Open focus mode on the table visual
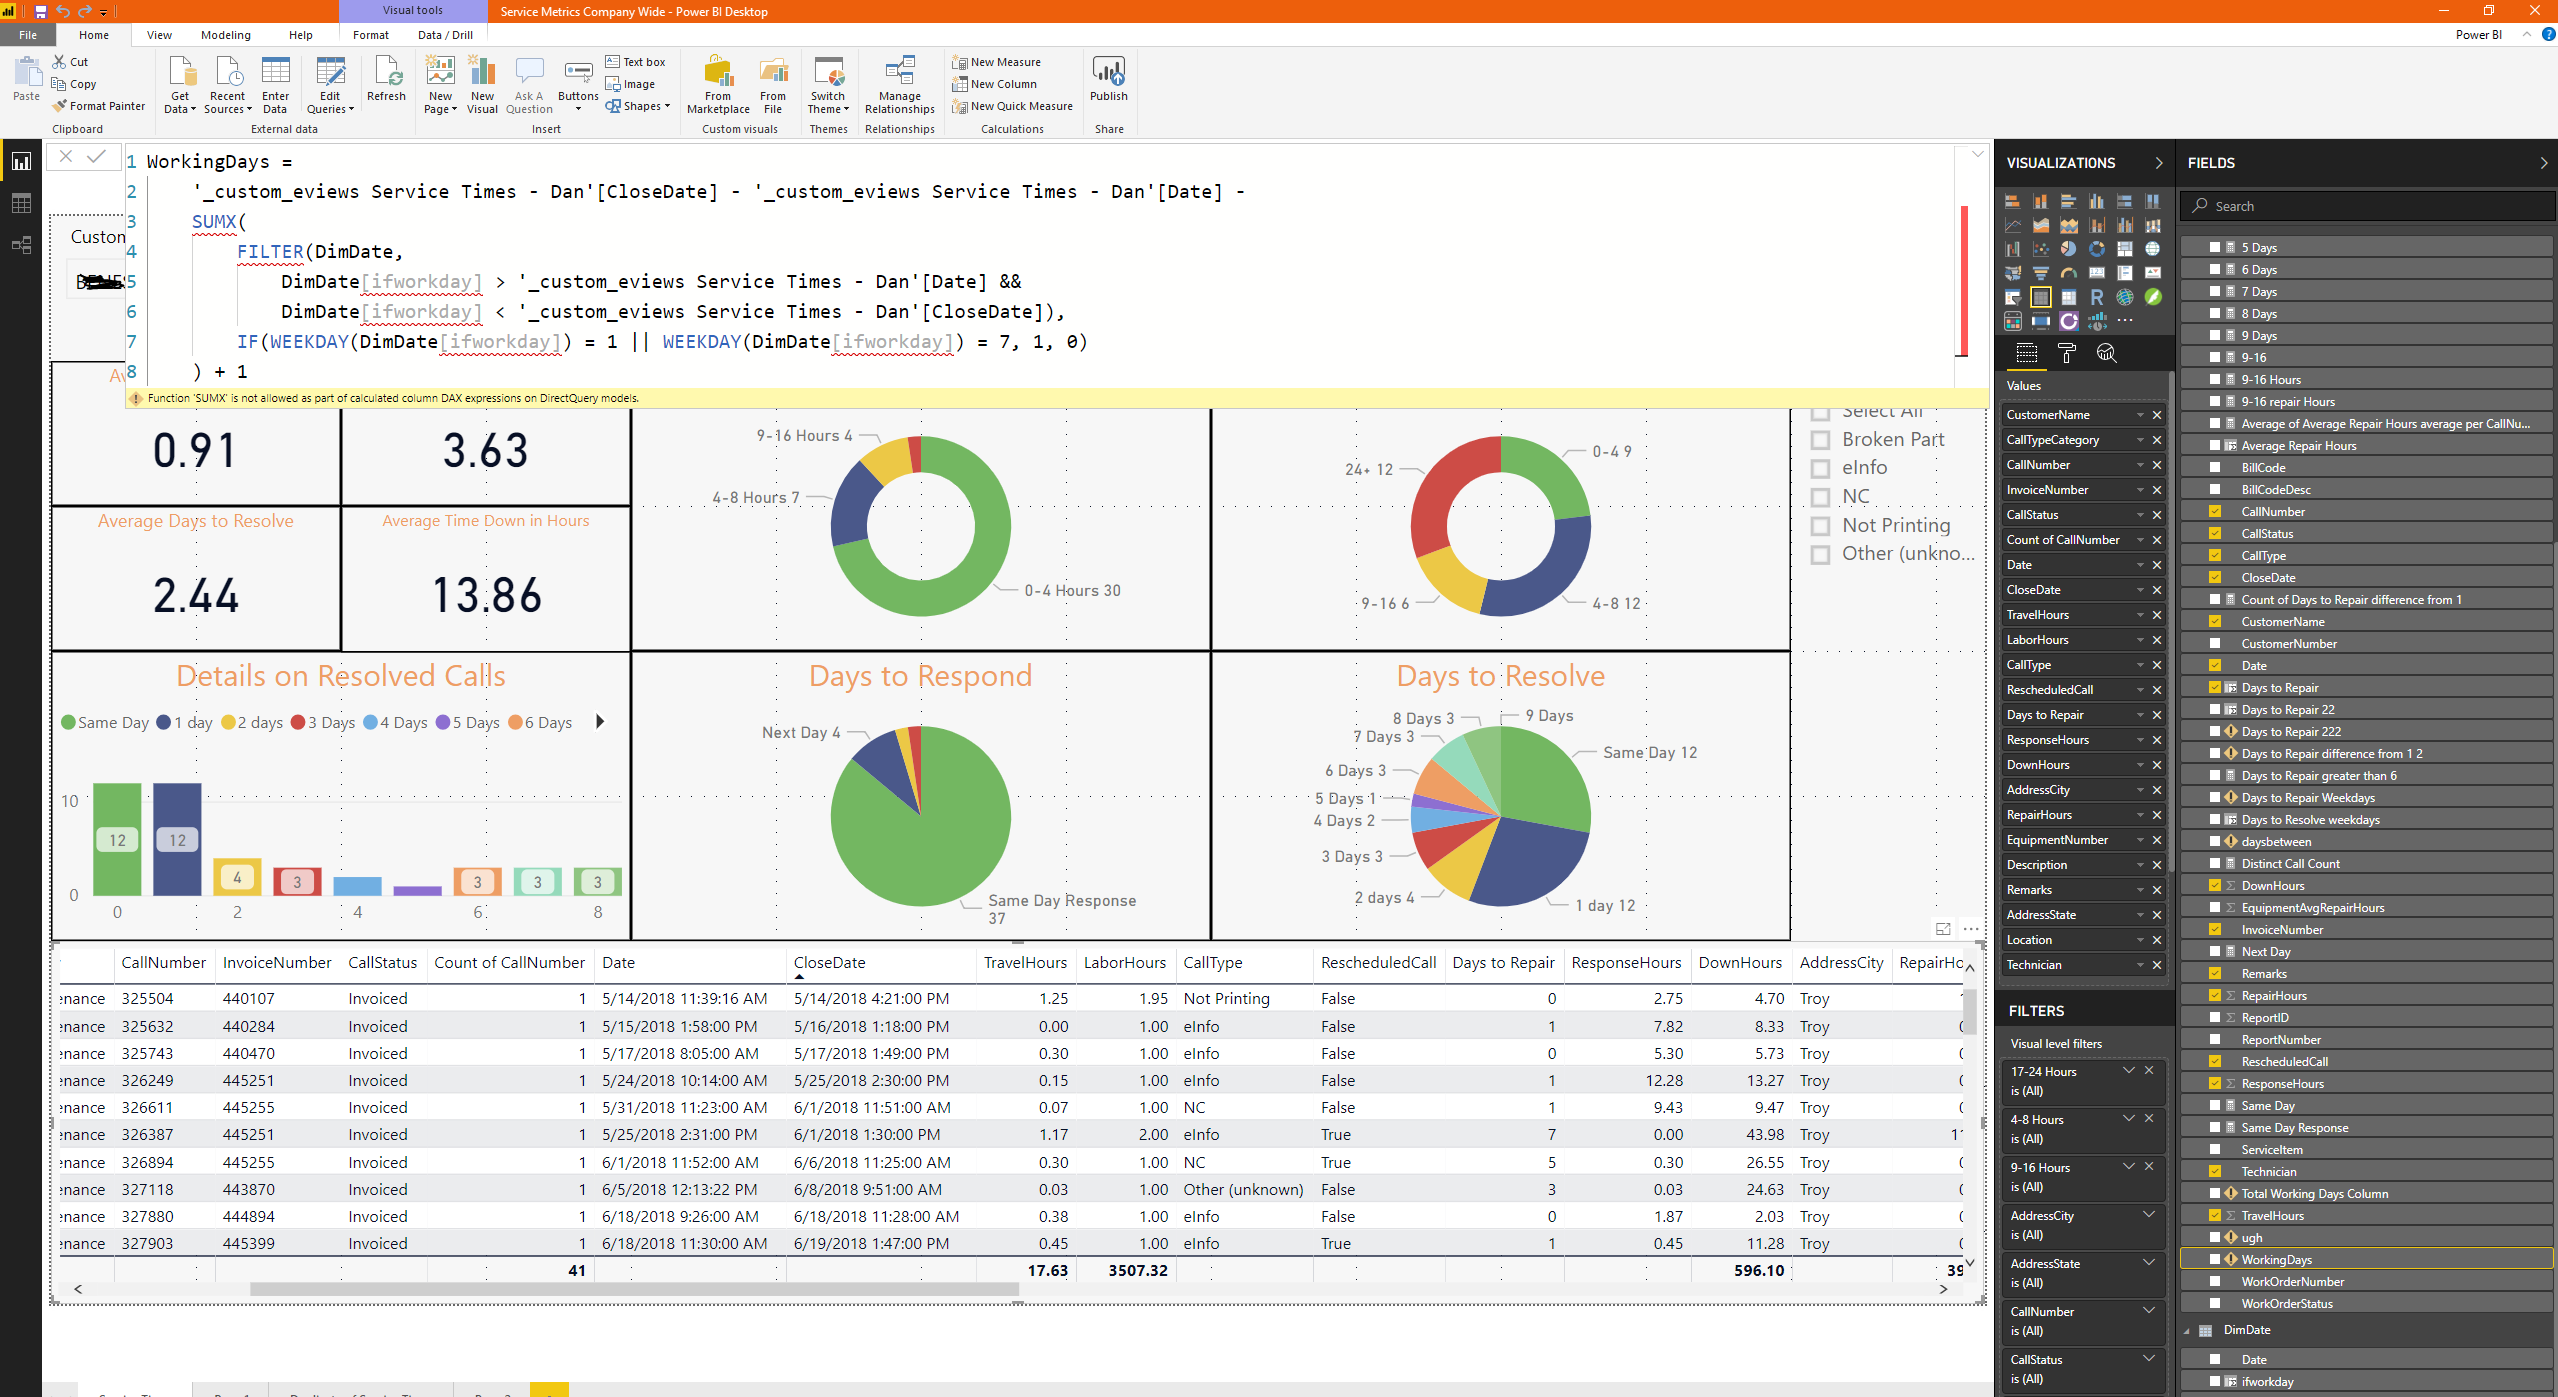2558x1397 pixels. 1943,929
